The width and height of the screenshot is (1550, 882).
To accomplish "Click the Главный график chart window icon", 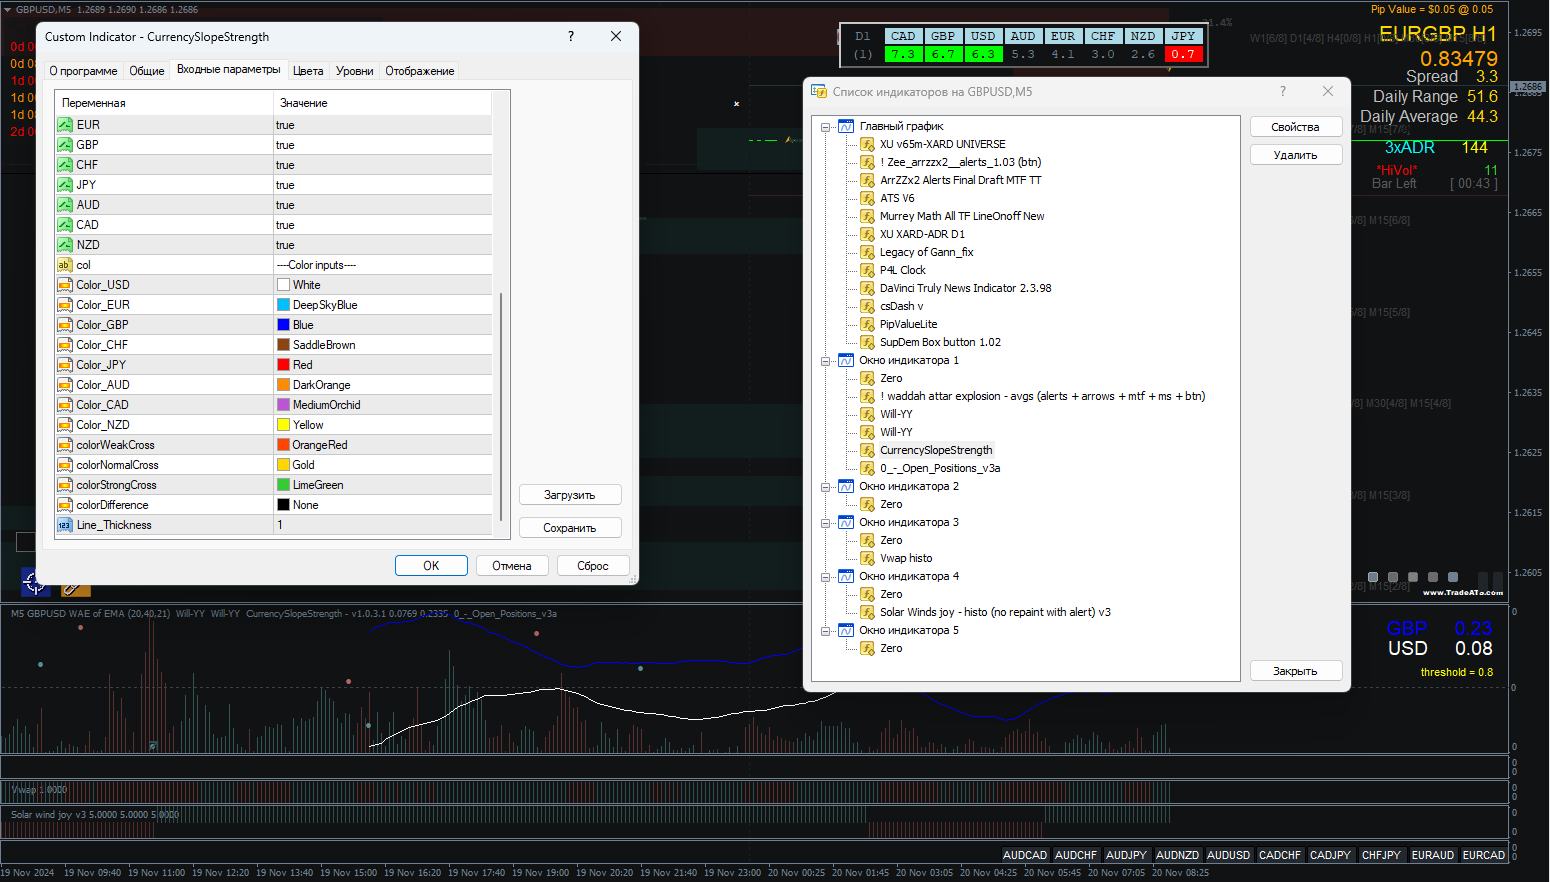I will tap(846, 126).
